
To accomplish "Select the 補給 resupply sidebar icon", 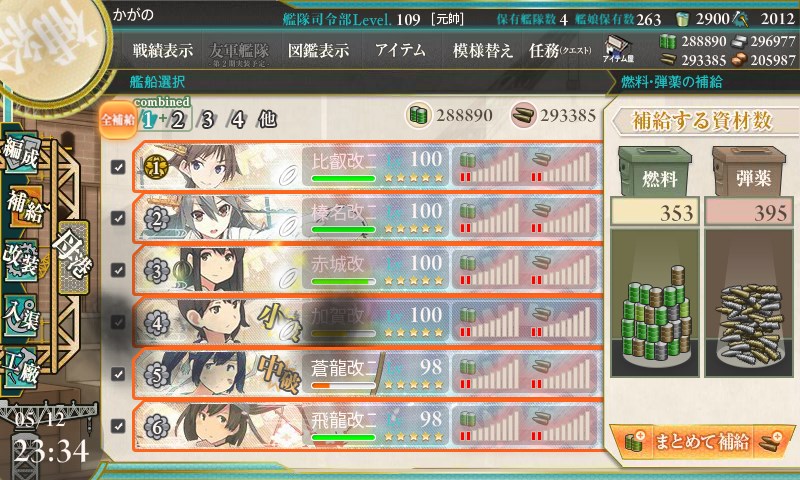I will point(24,207).
